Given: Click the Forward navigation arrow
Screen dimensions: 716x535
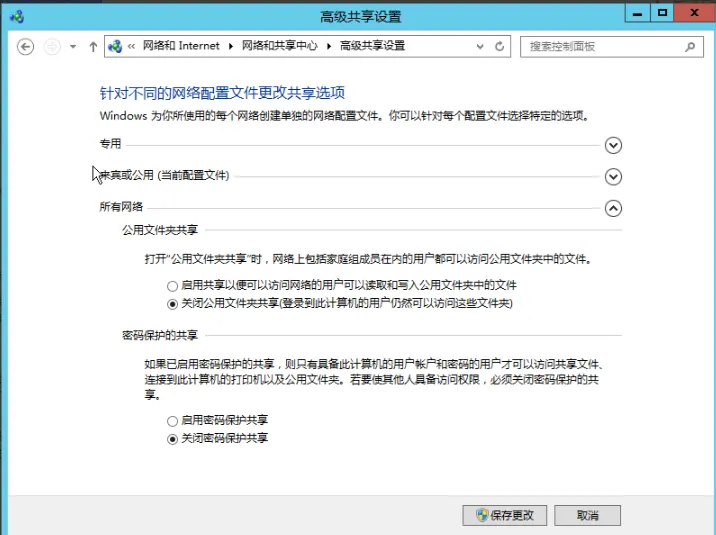Looking at the screenshot, I should point(52,47).
